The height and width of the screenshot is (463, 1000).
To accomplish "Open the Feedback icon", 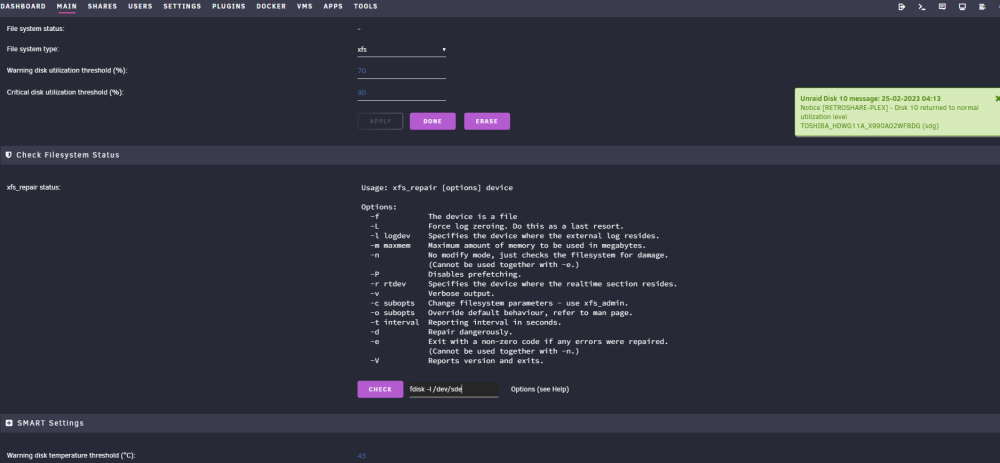I will (x=942, y=6).
